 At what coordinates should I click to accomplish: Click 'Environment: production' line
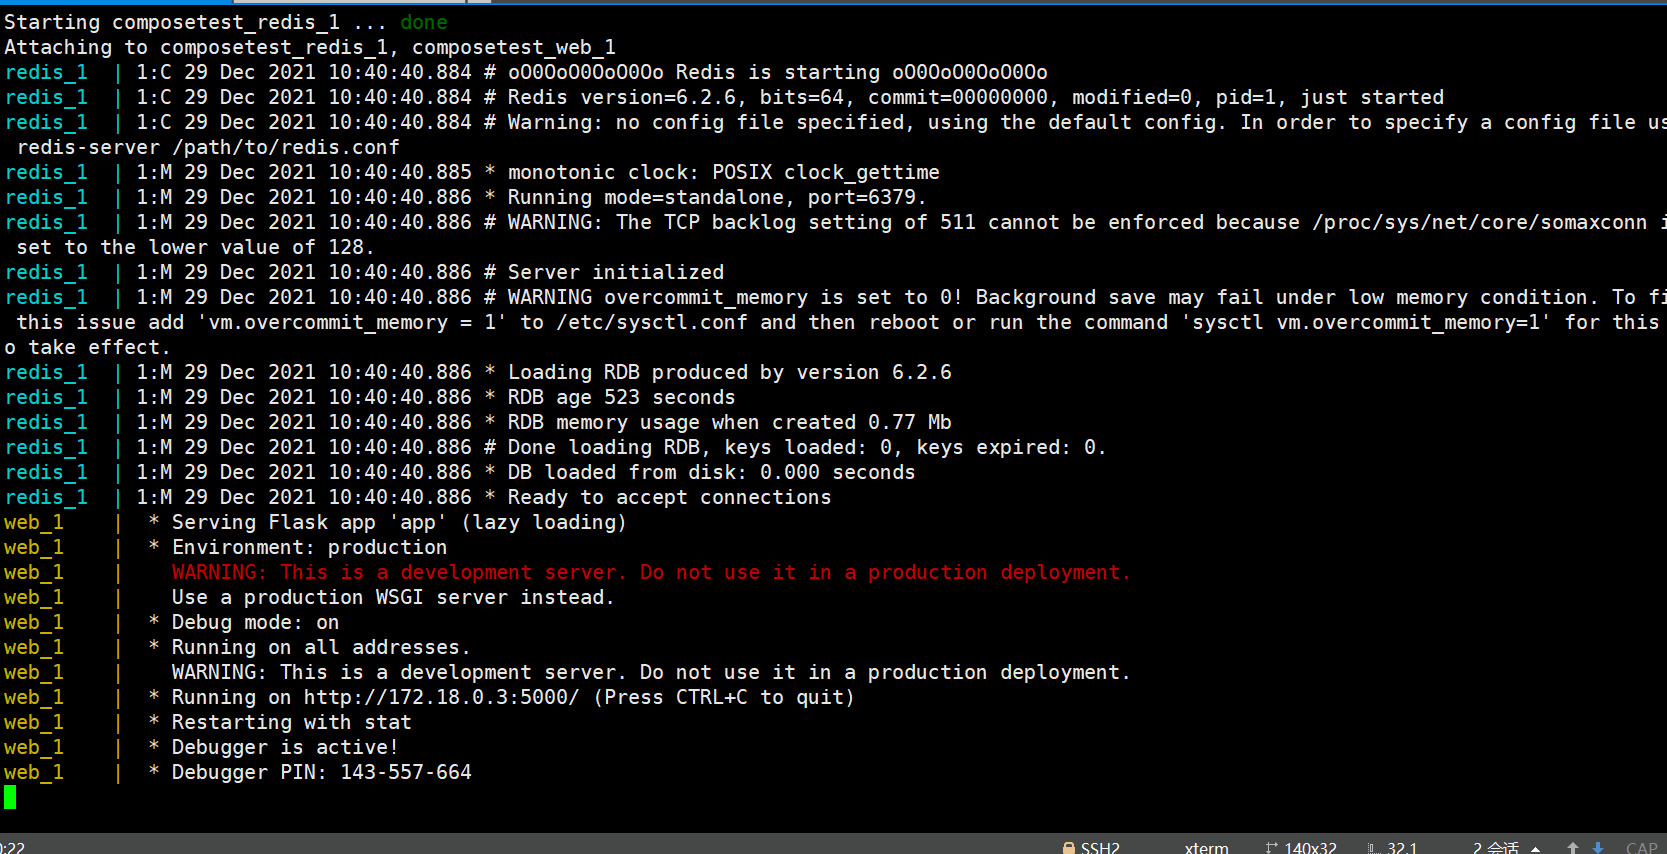(309, 547)
